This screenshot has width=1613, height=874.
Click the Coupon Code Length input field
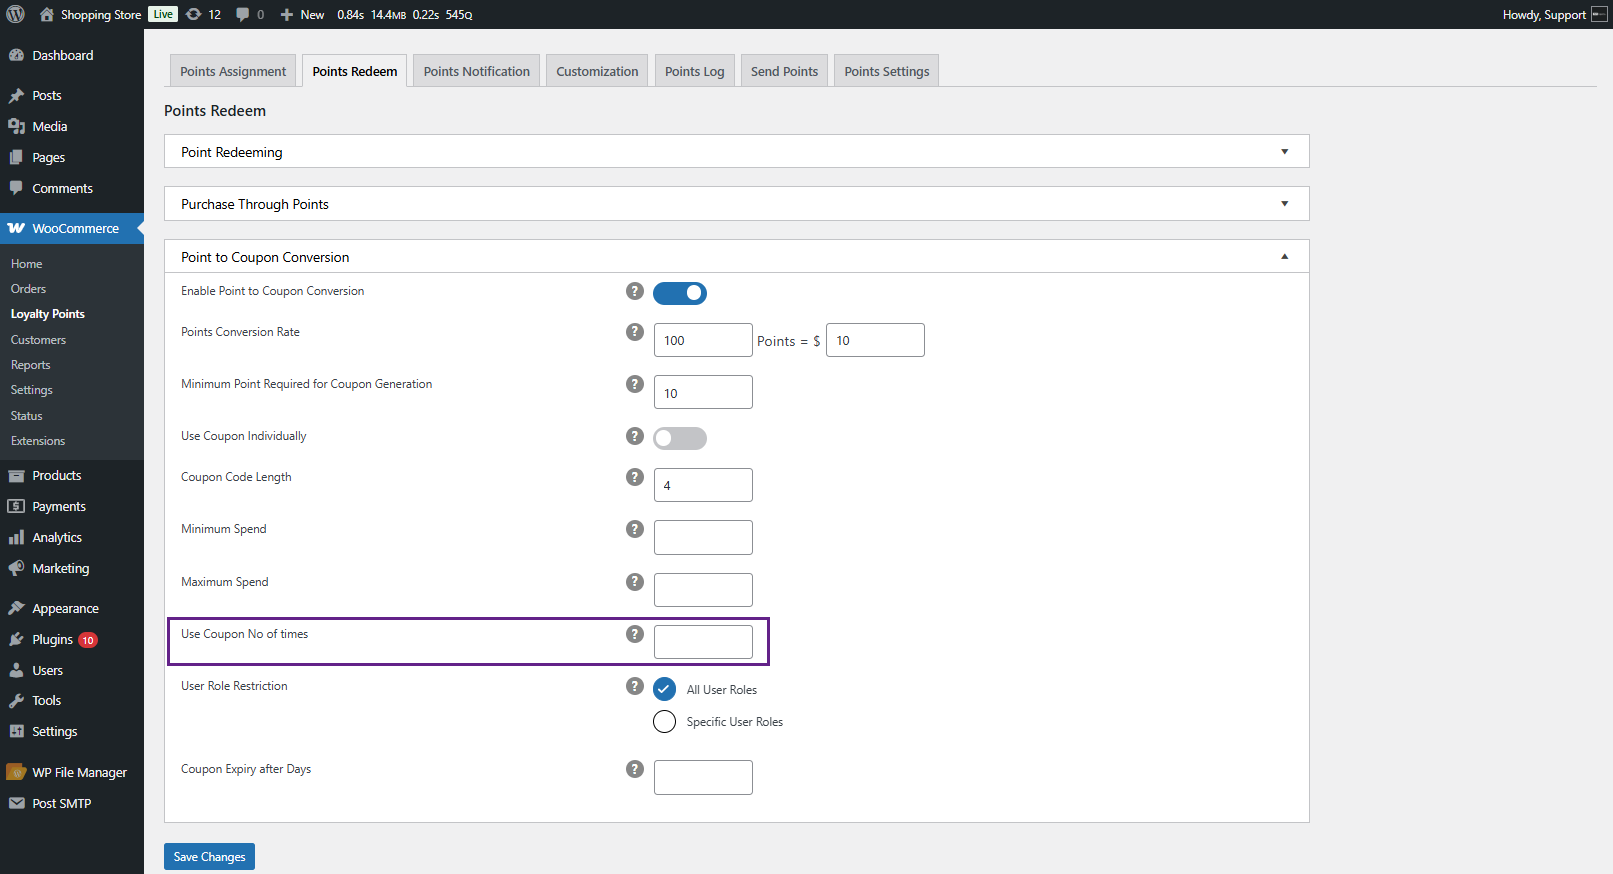coord(703,485)
